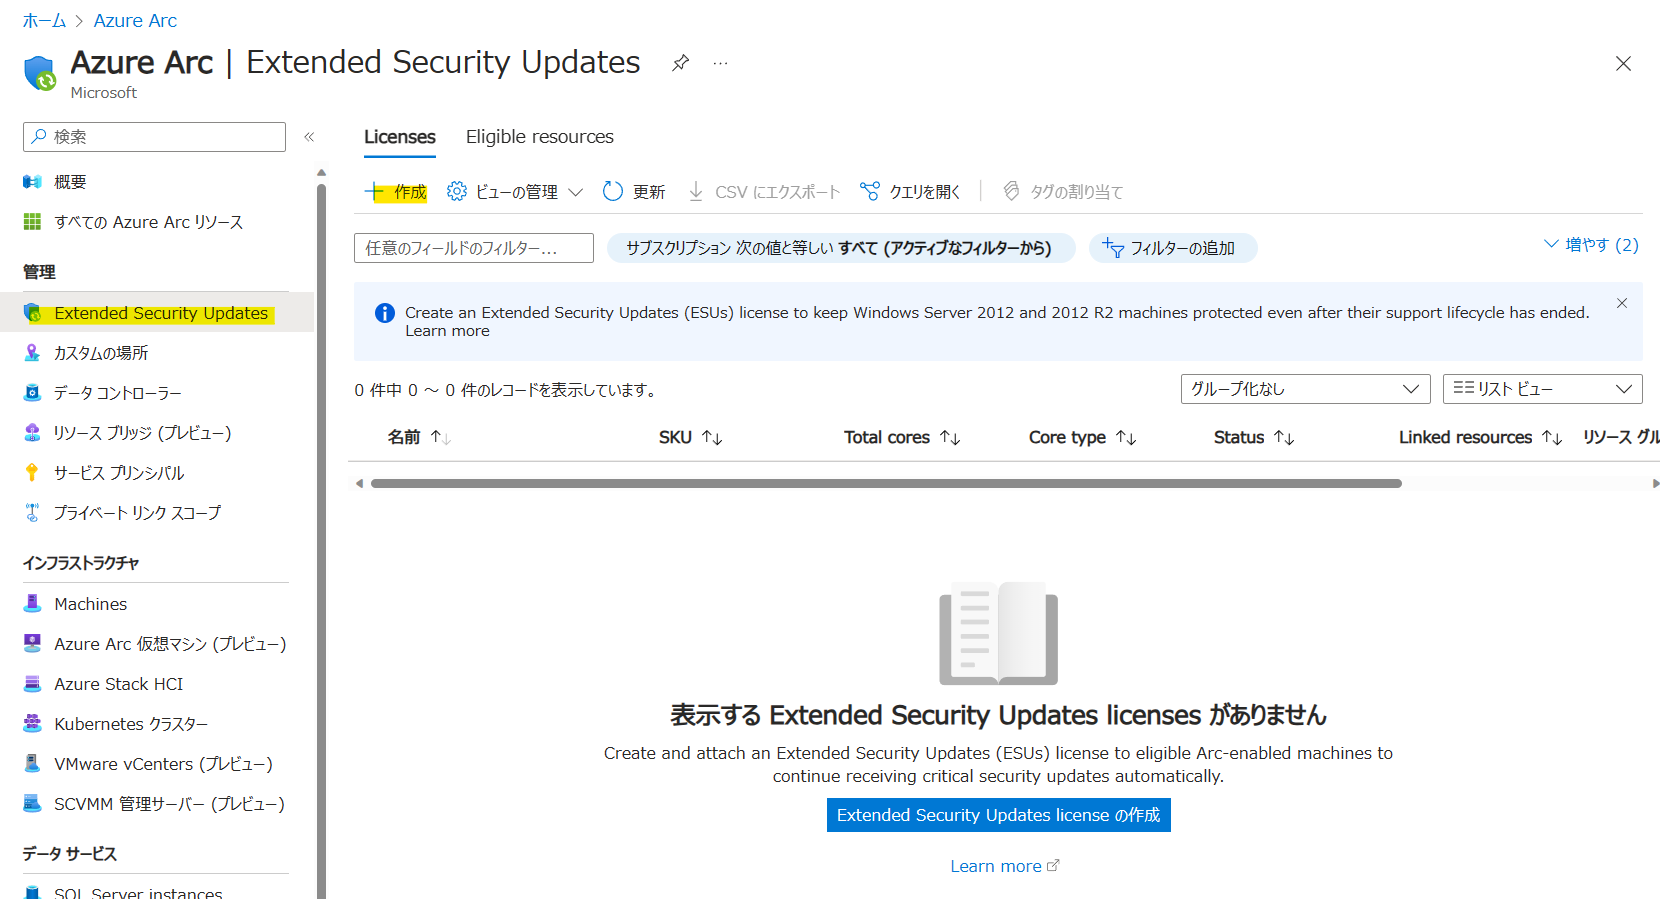This screenshot has width=1660, height=899.
Task: Click the 更新 refresh icon
Action: 613,191
